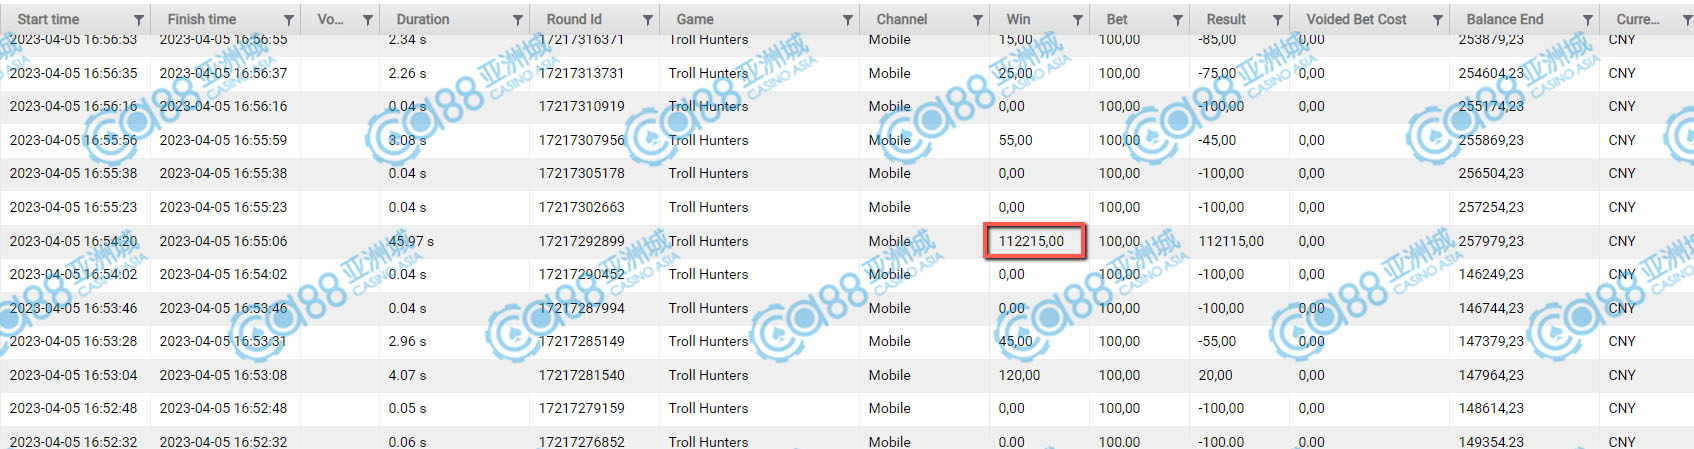1694x449 pixels.
Task: Sort by Voided Bet Cost column header
Action: coord(1356,19)
